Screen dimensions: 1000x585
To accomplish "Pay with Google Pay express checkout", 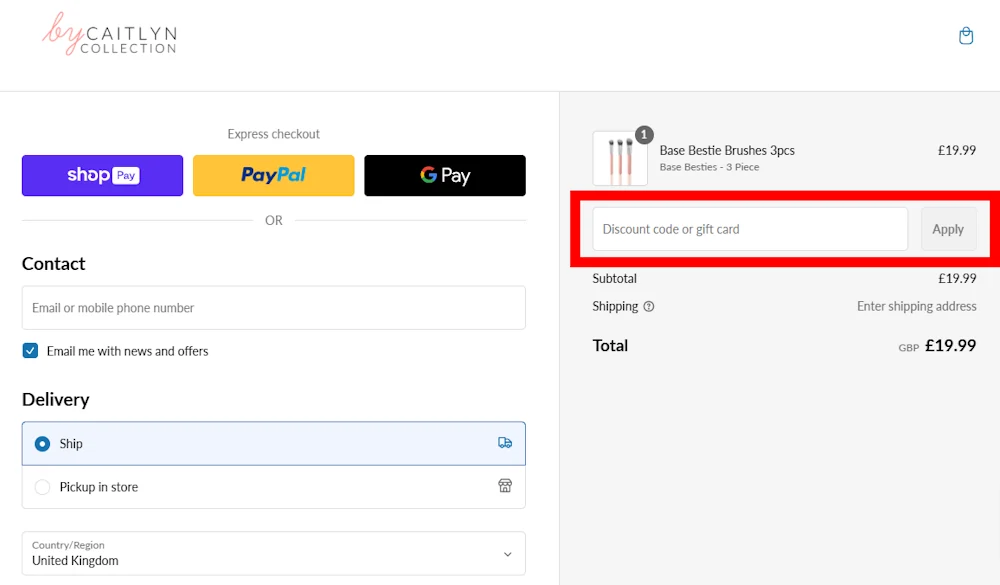I will tap(445, 175).
